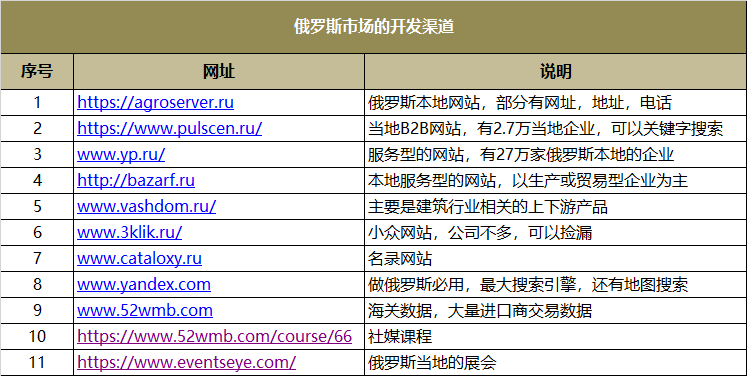Select the cell with number 9
The image size is (747, 376).
point(37,310)
